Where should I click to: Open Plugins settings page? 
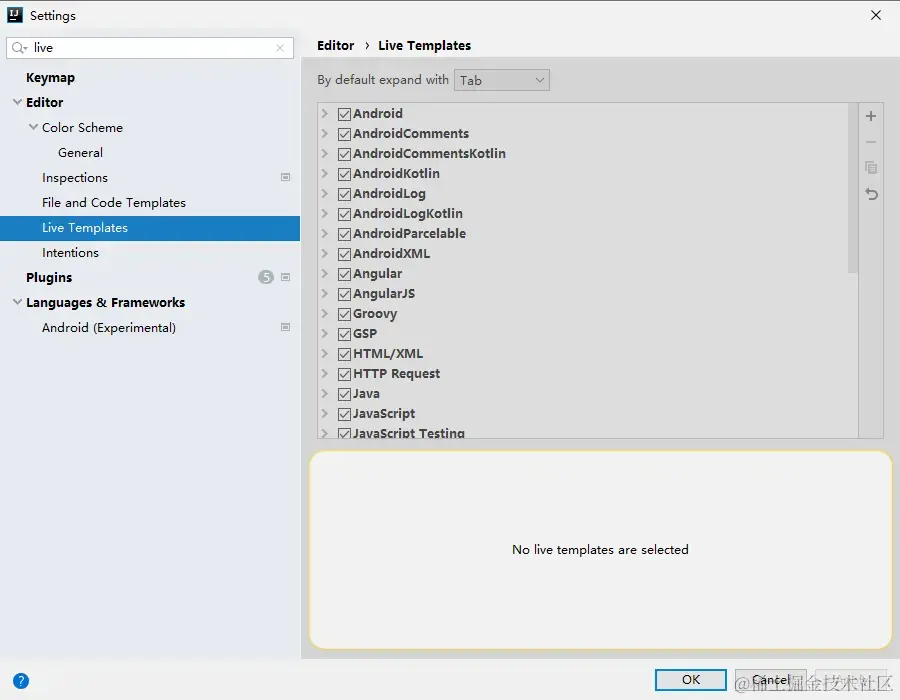point(49,278)
